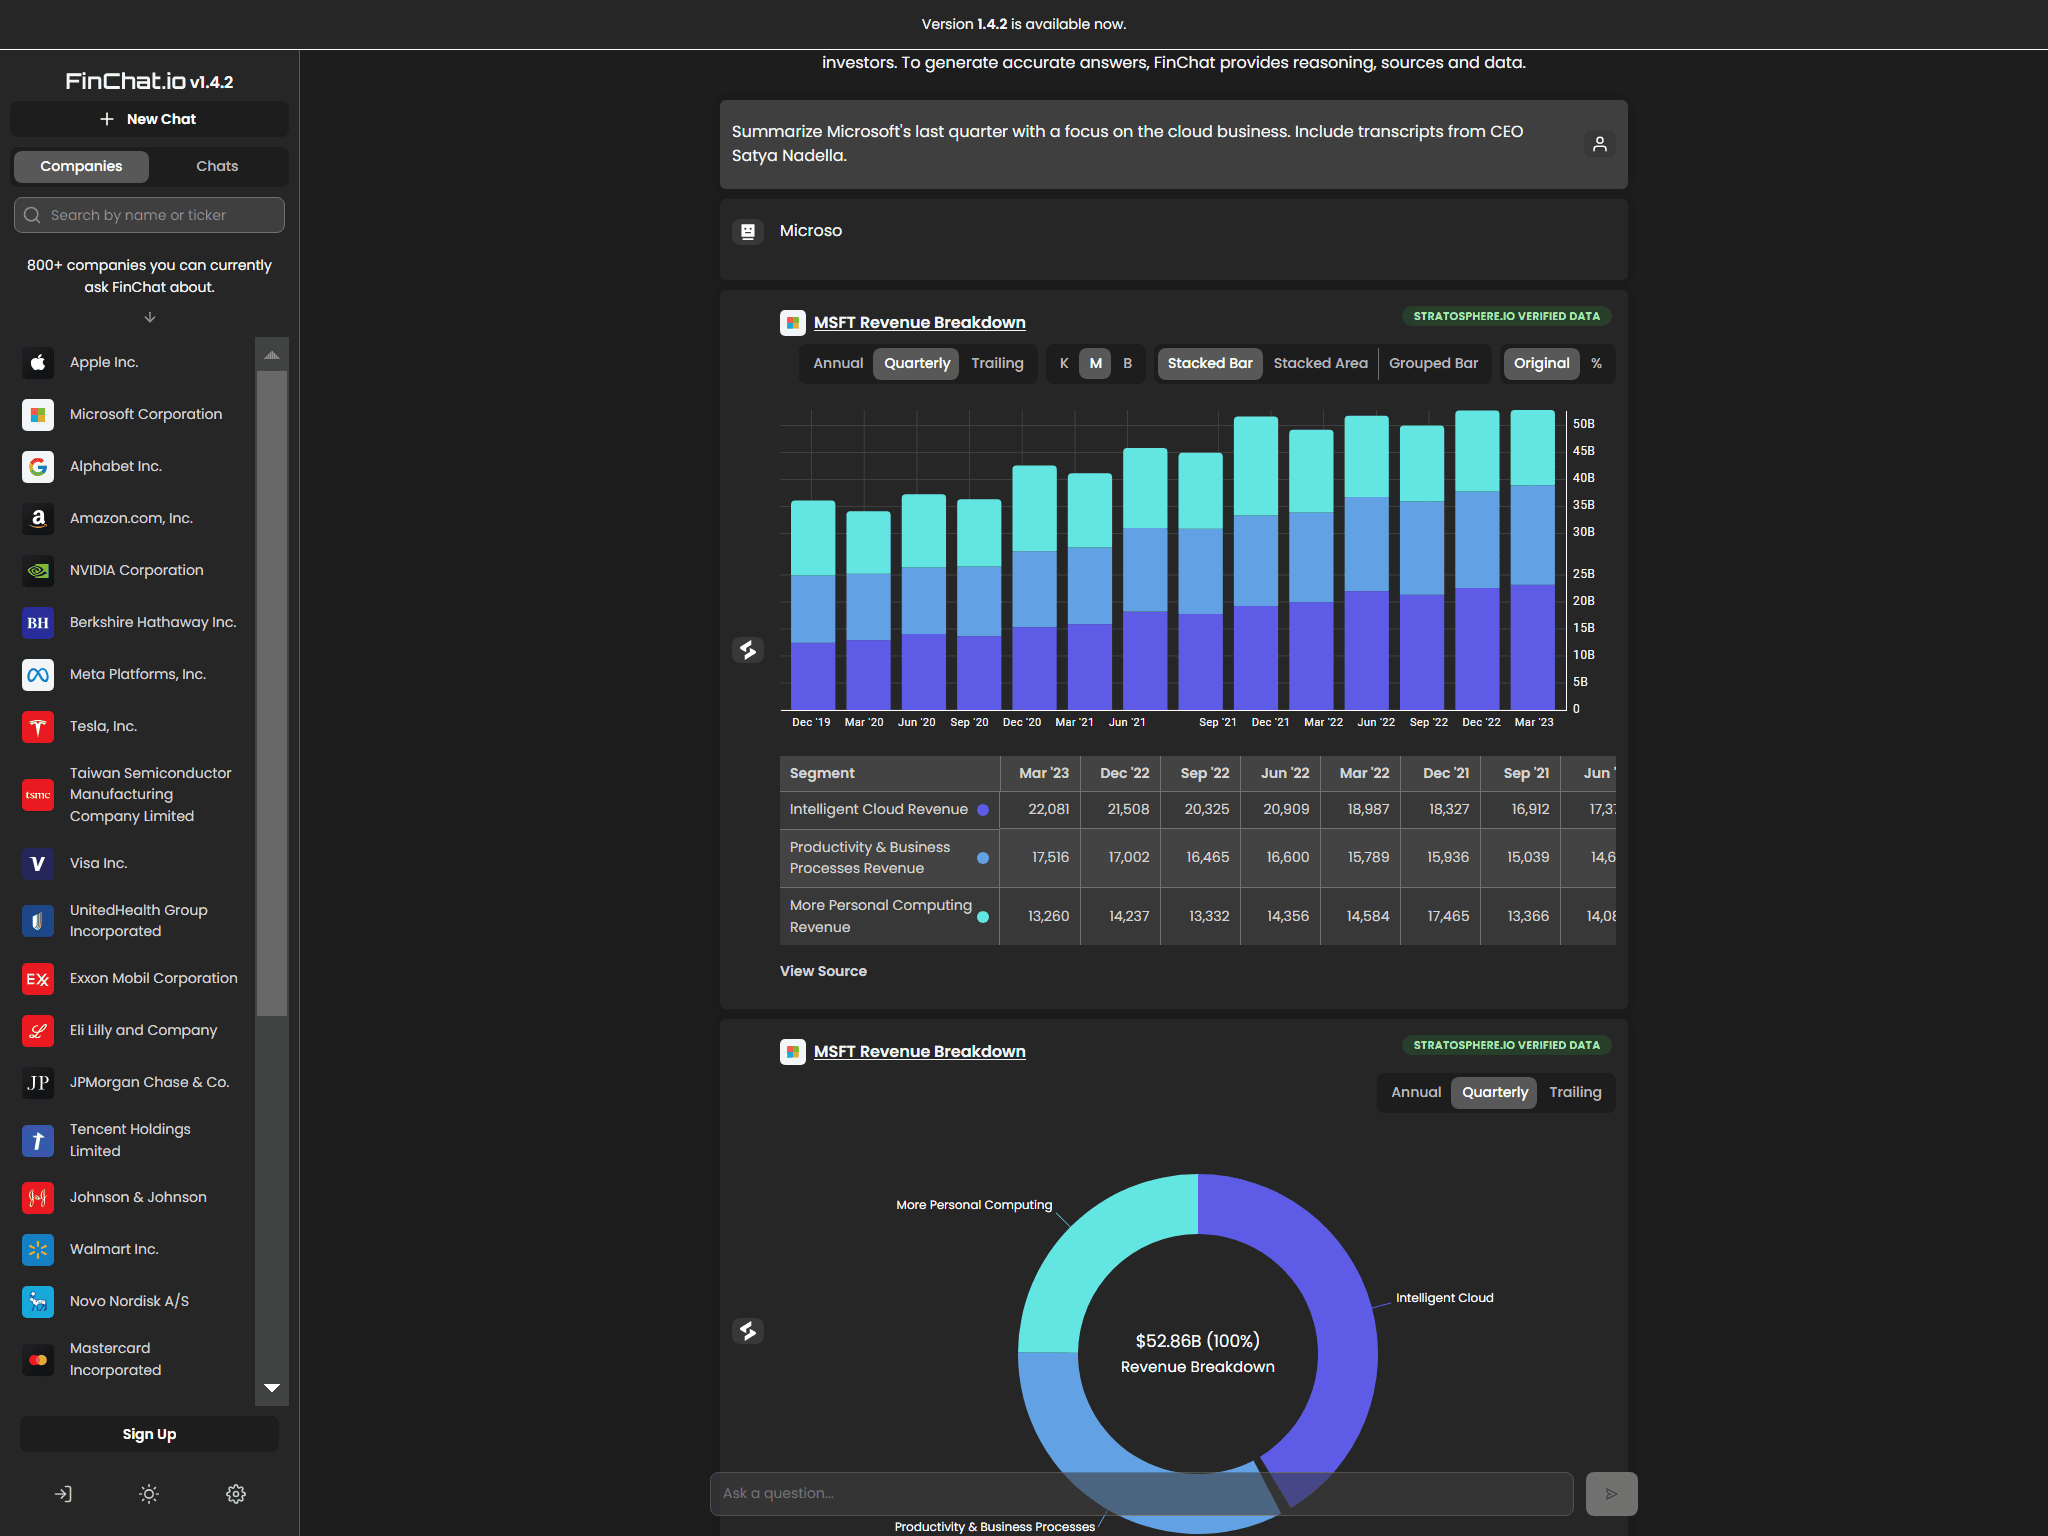Click the Stratosphere.io badge on the bar chart card
The height and width of the screenshot is (1536, 2048).
click(x=1506, y=317)
